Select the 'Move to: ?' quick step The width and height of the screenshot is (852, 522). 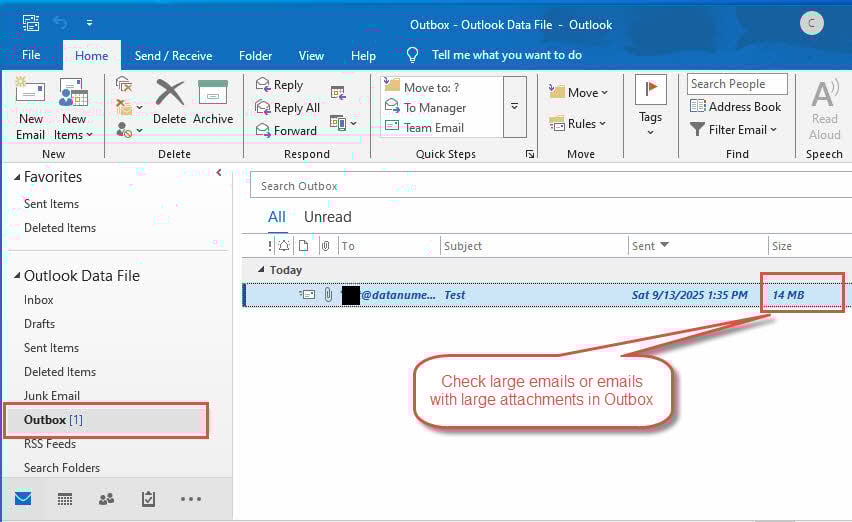tap(422, 87)
